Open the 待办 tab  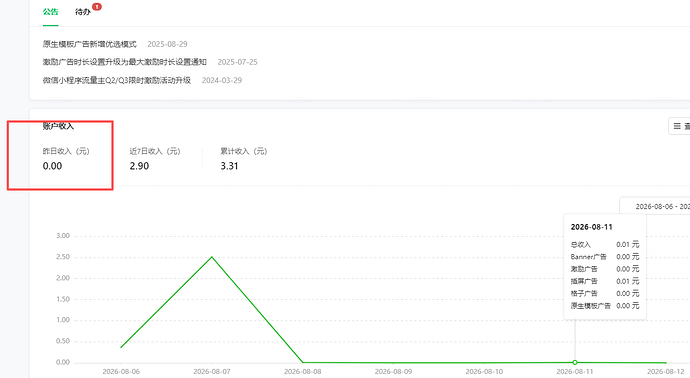point(83,12)
